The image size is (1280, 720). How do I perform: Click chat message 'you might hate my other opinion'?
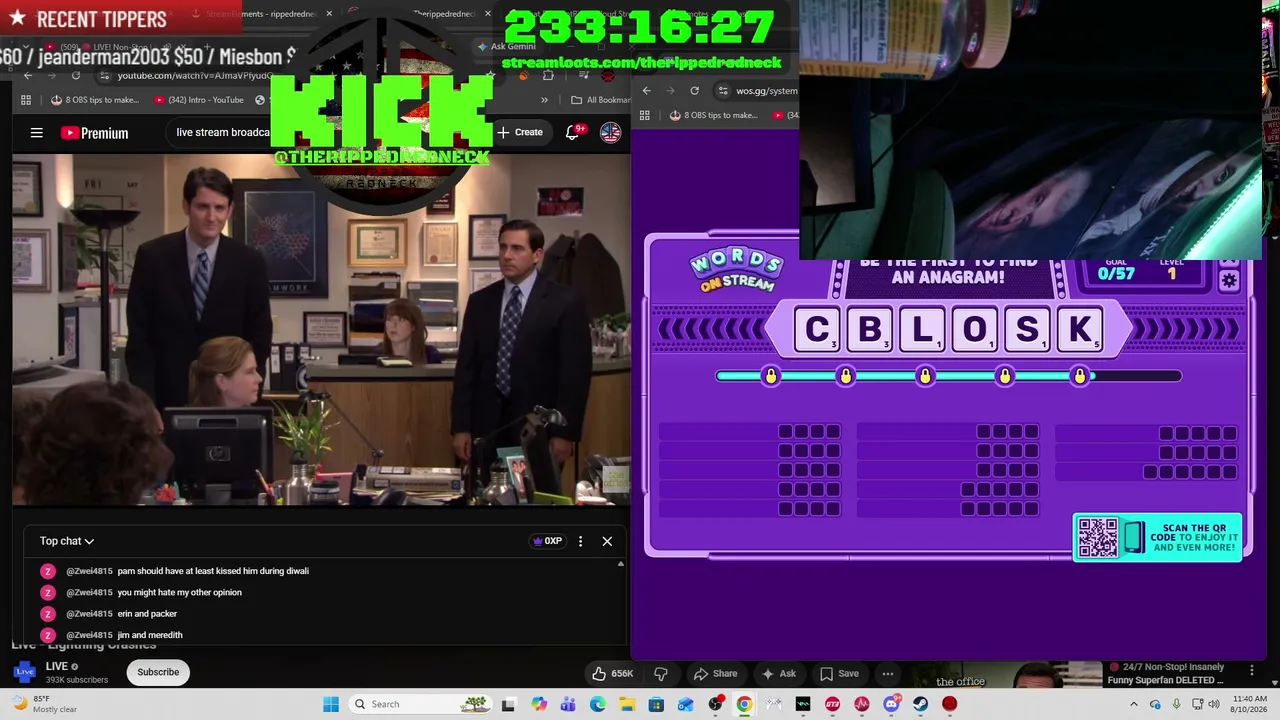[179, 592]
